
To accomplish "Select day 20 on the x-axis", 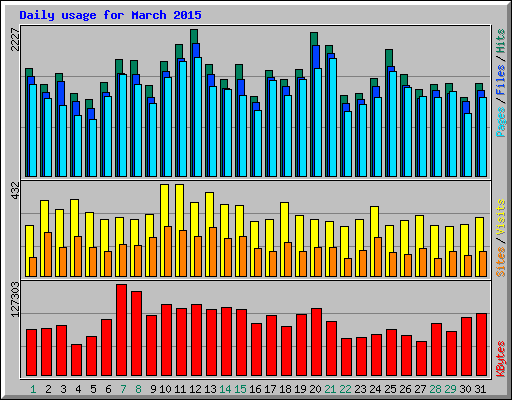I will pyautogui.click(x=315, y=389).
